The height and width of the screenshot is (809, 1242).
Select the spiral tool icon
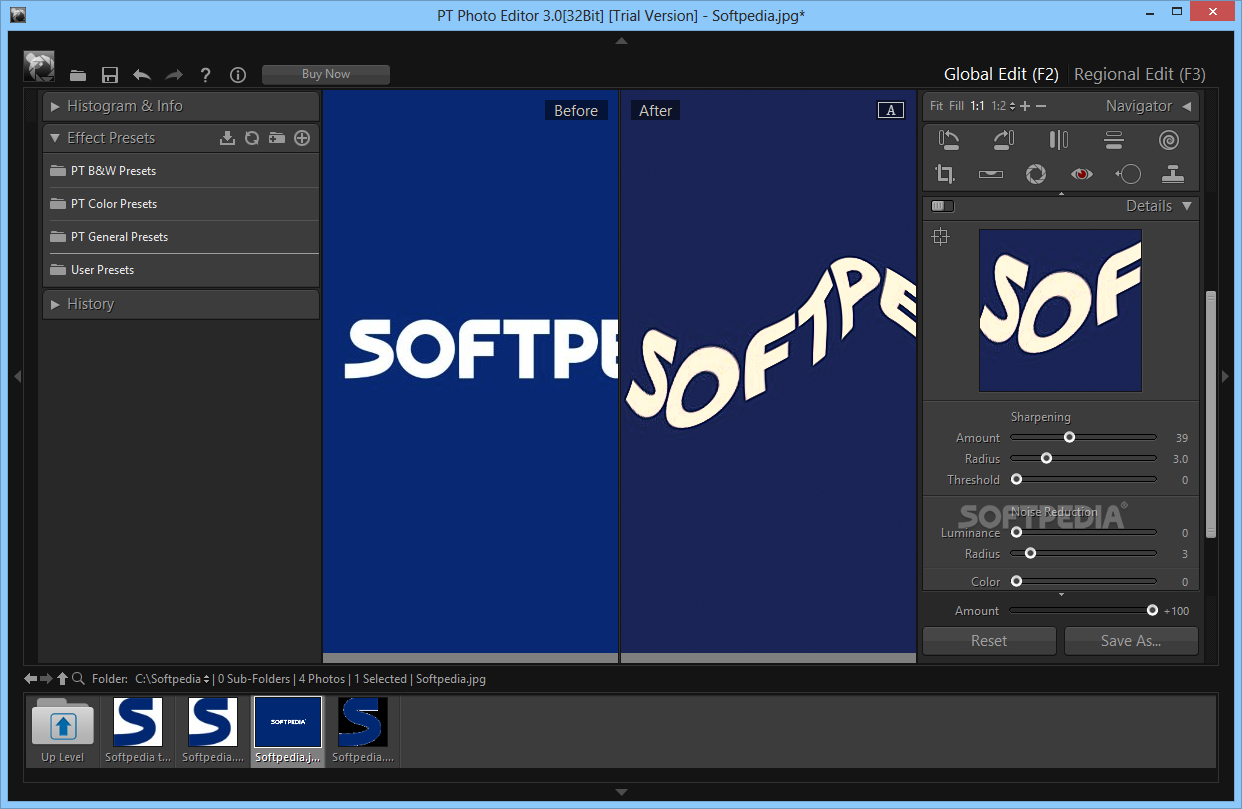click(1169, 140)
